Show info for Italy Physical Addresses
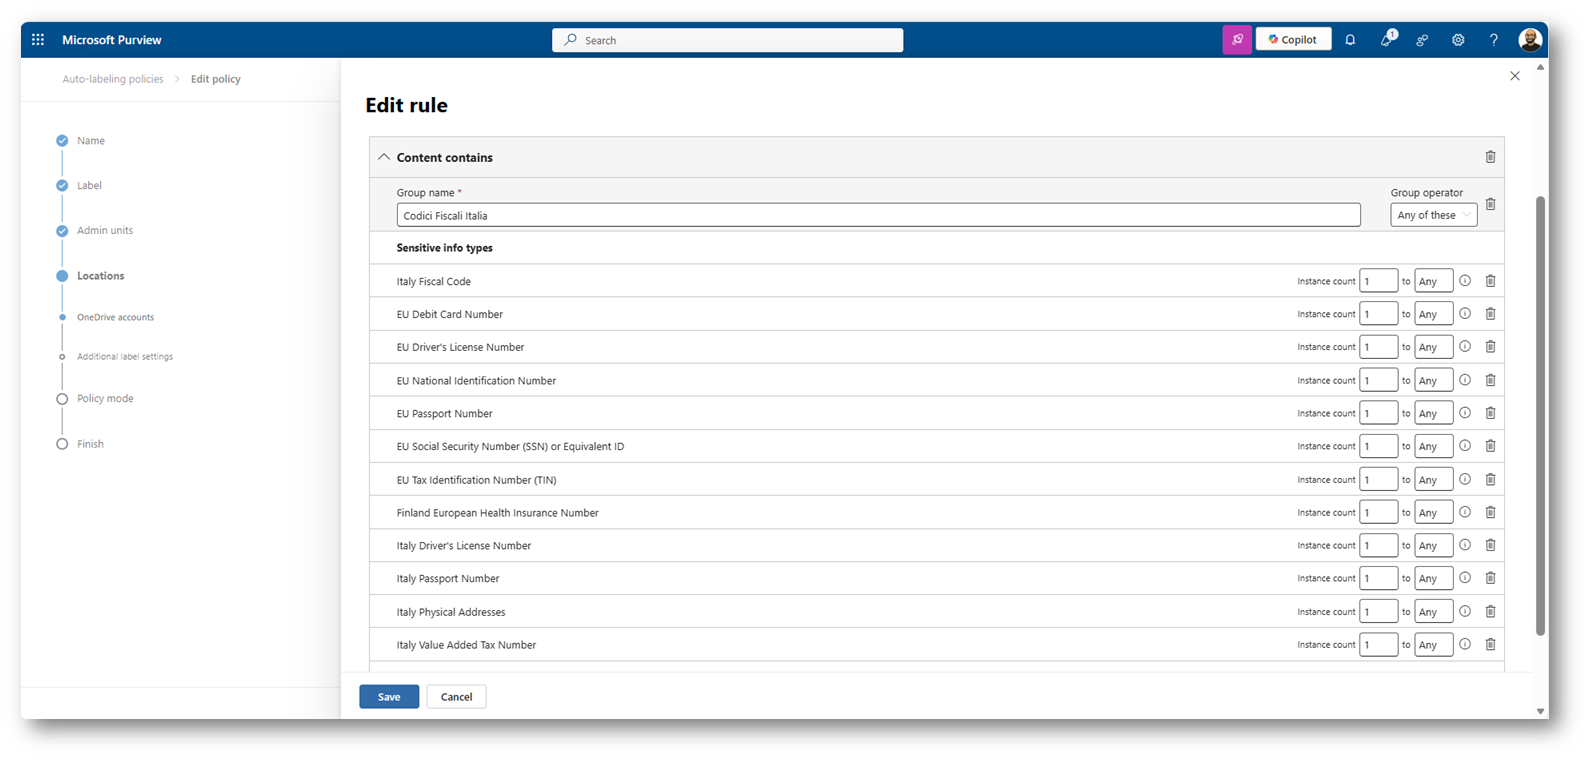Viewport: 1591px width, 761px height. (x=1465, y=611)
